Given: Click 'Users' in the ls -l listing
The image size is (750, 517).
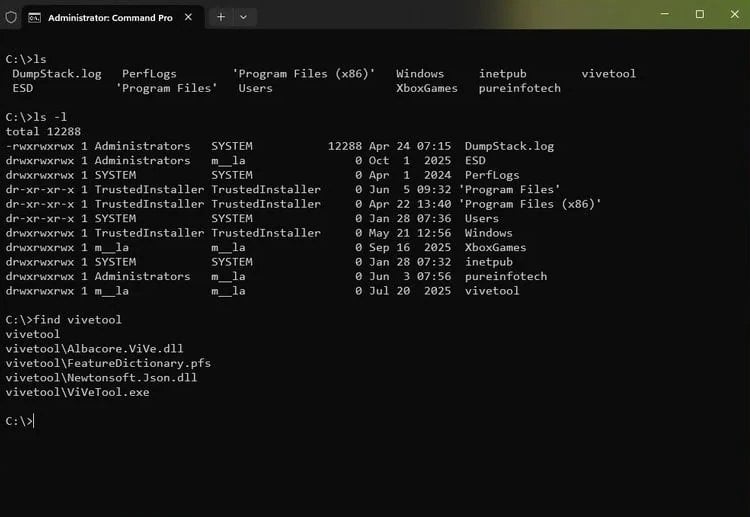Looking at the screenshot, I should pos(482,219).
